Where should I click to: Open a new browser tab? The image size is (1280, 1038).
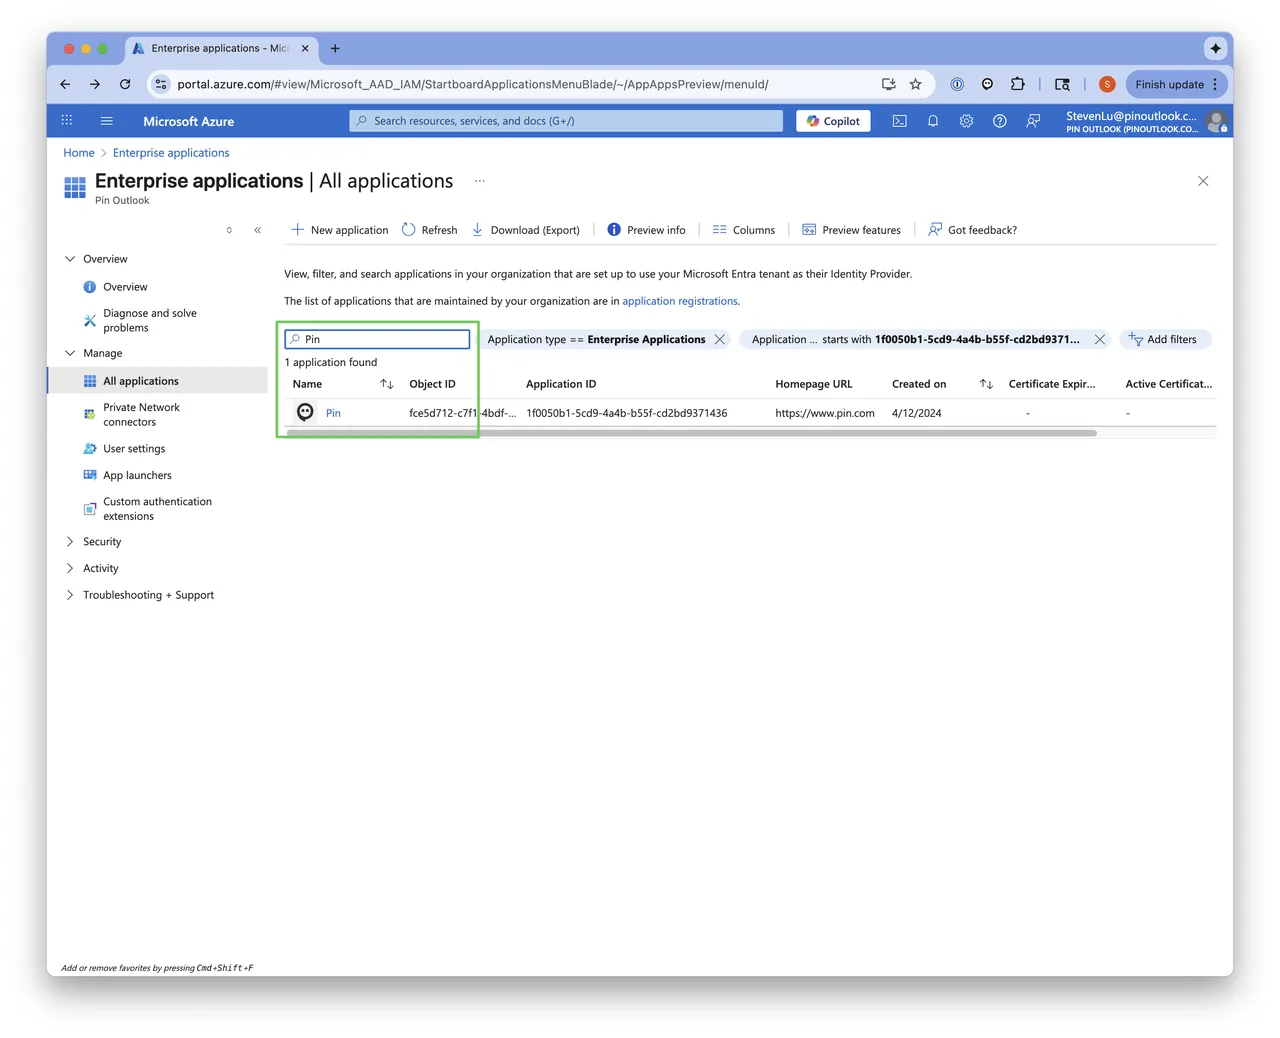click(x=335, y=48)
